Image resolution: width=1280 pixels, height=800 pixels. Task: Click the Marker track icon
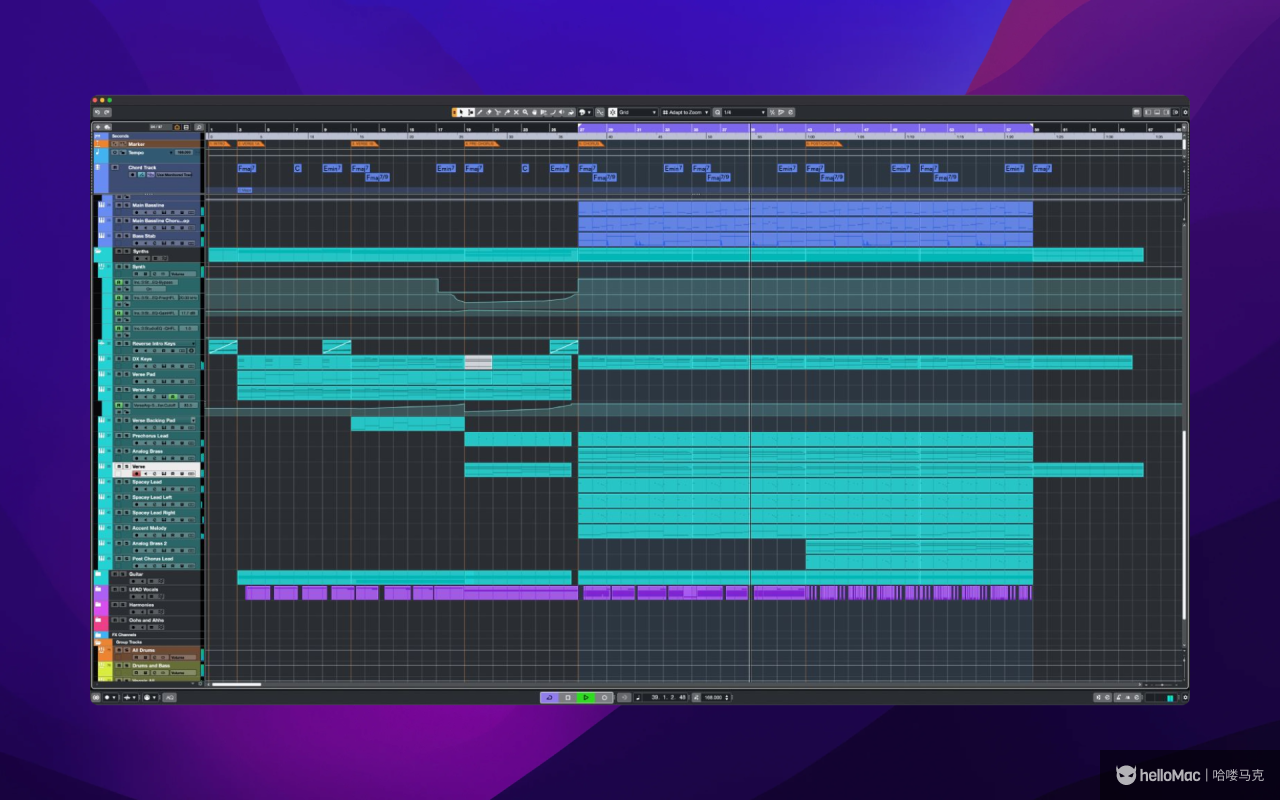[x=97, y=144]
